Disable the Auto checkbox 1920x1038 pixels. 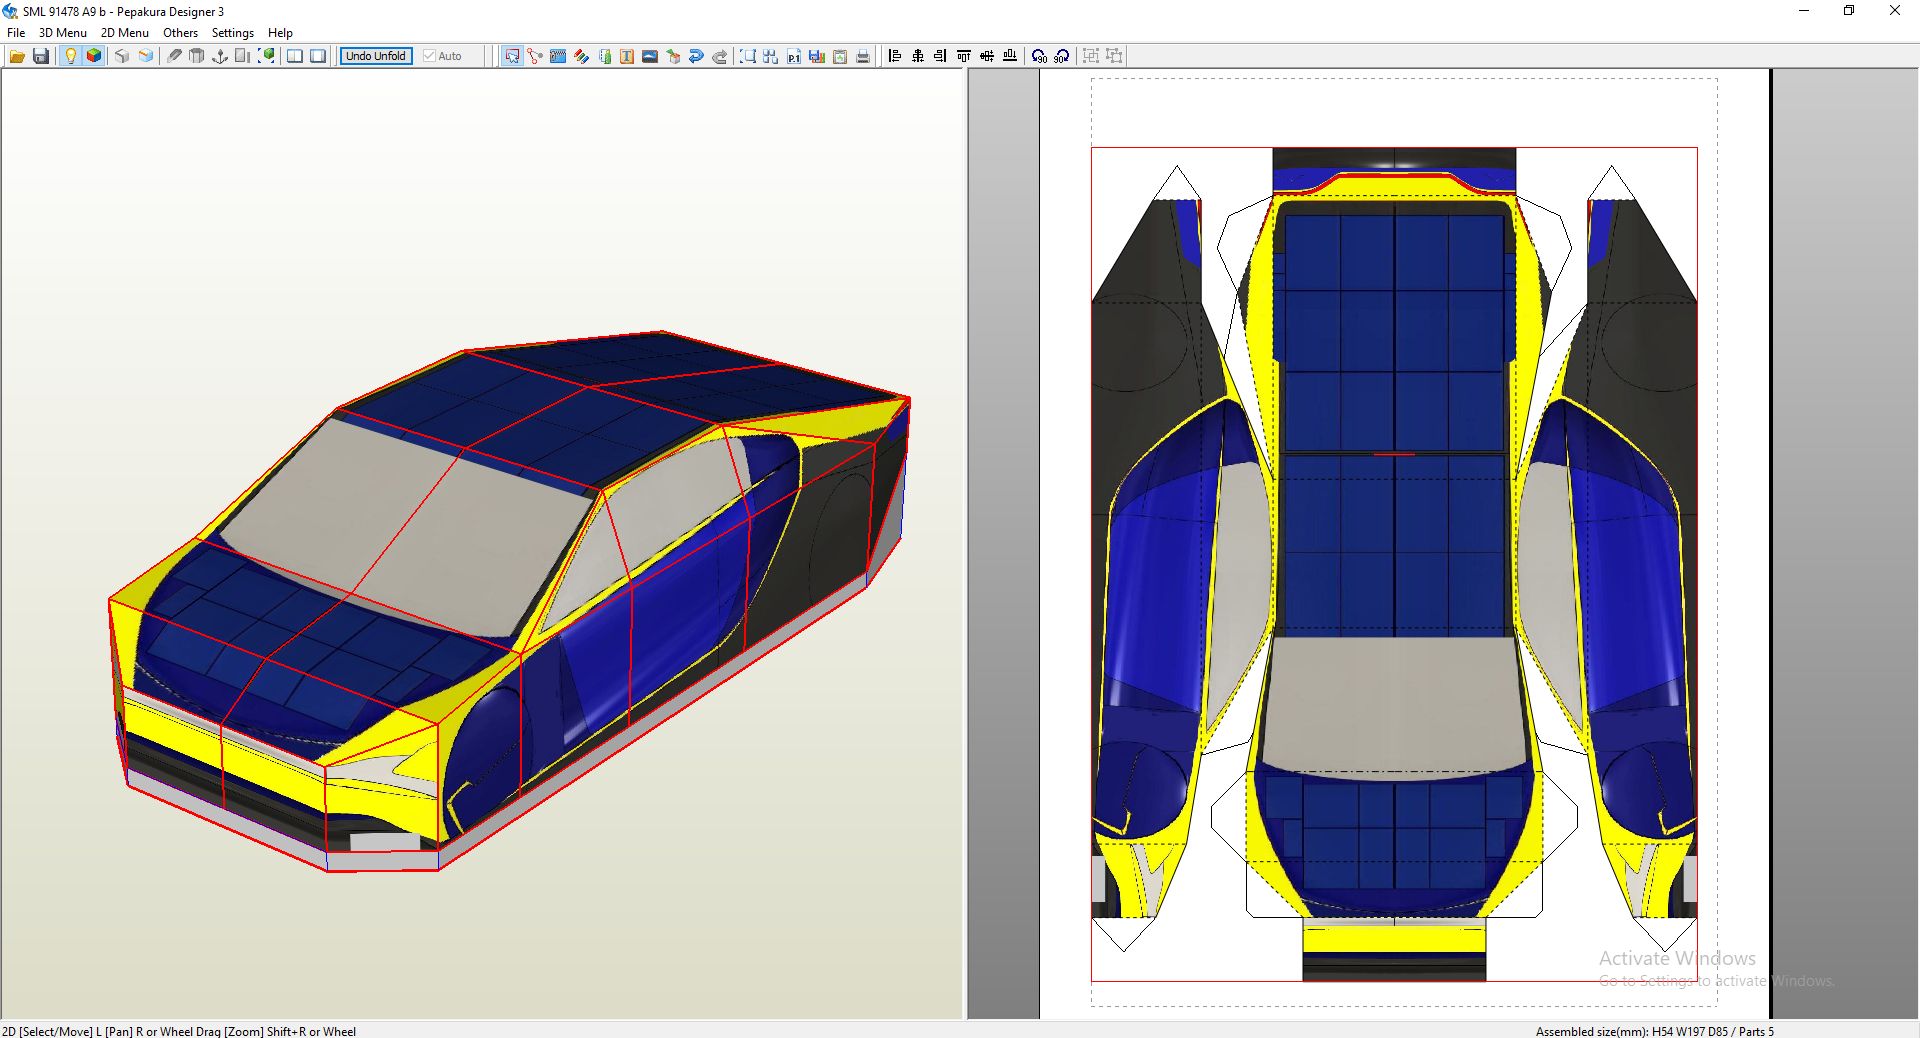430,56
